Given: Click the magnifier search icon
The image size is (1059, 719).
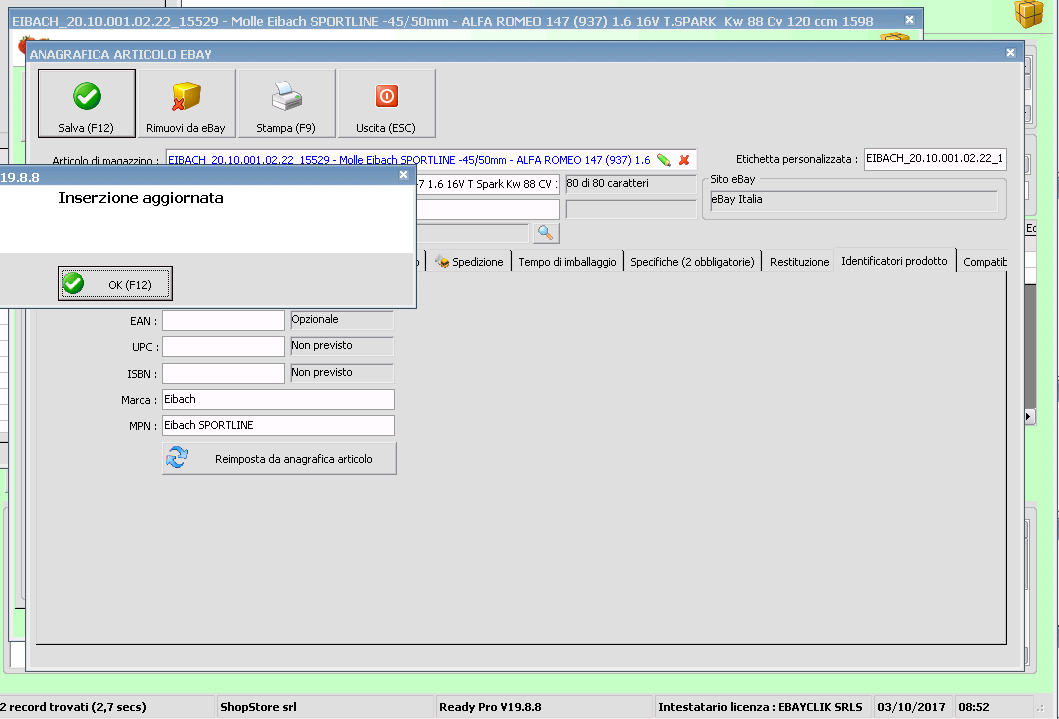Looking at the screenshot, I should [546, 234].
